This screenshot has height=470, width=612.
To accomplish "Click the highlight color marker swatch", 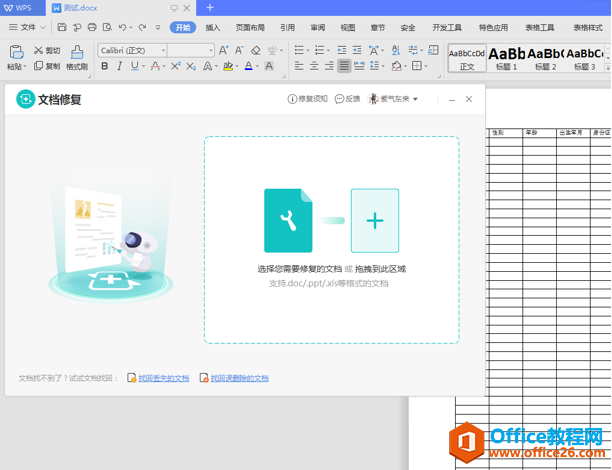I will coord(228,66).
